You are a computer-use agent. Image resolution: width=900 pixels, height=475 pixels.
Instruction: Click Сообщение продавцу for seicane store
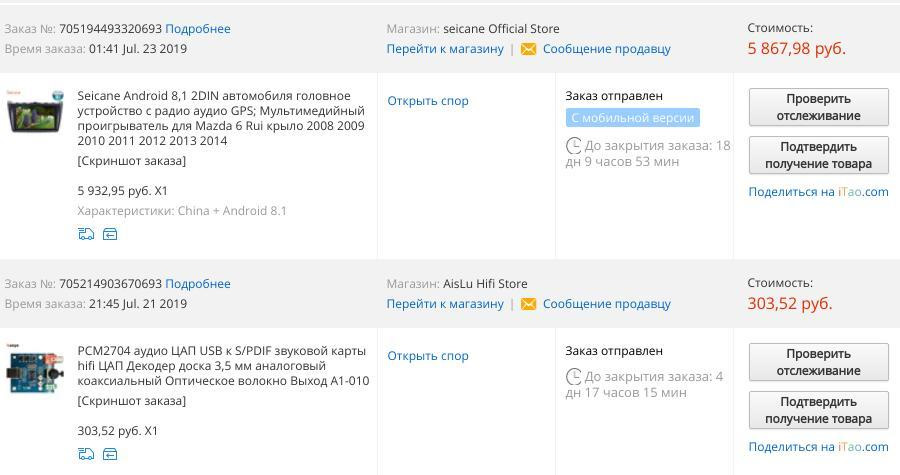[606, 49]
